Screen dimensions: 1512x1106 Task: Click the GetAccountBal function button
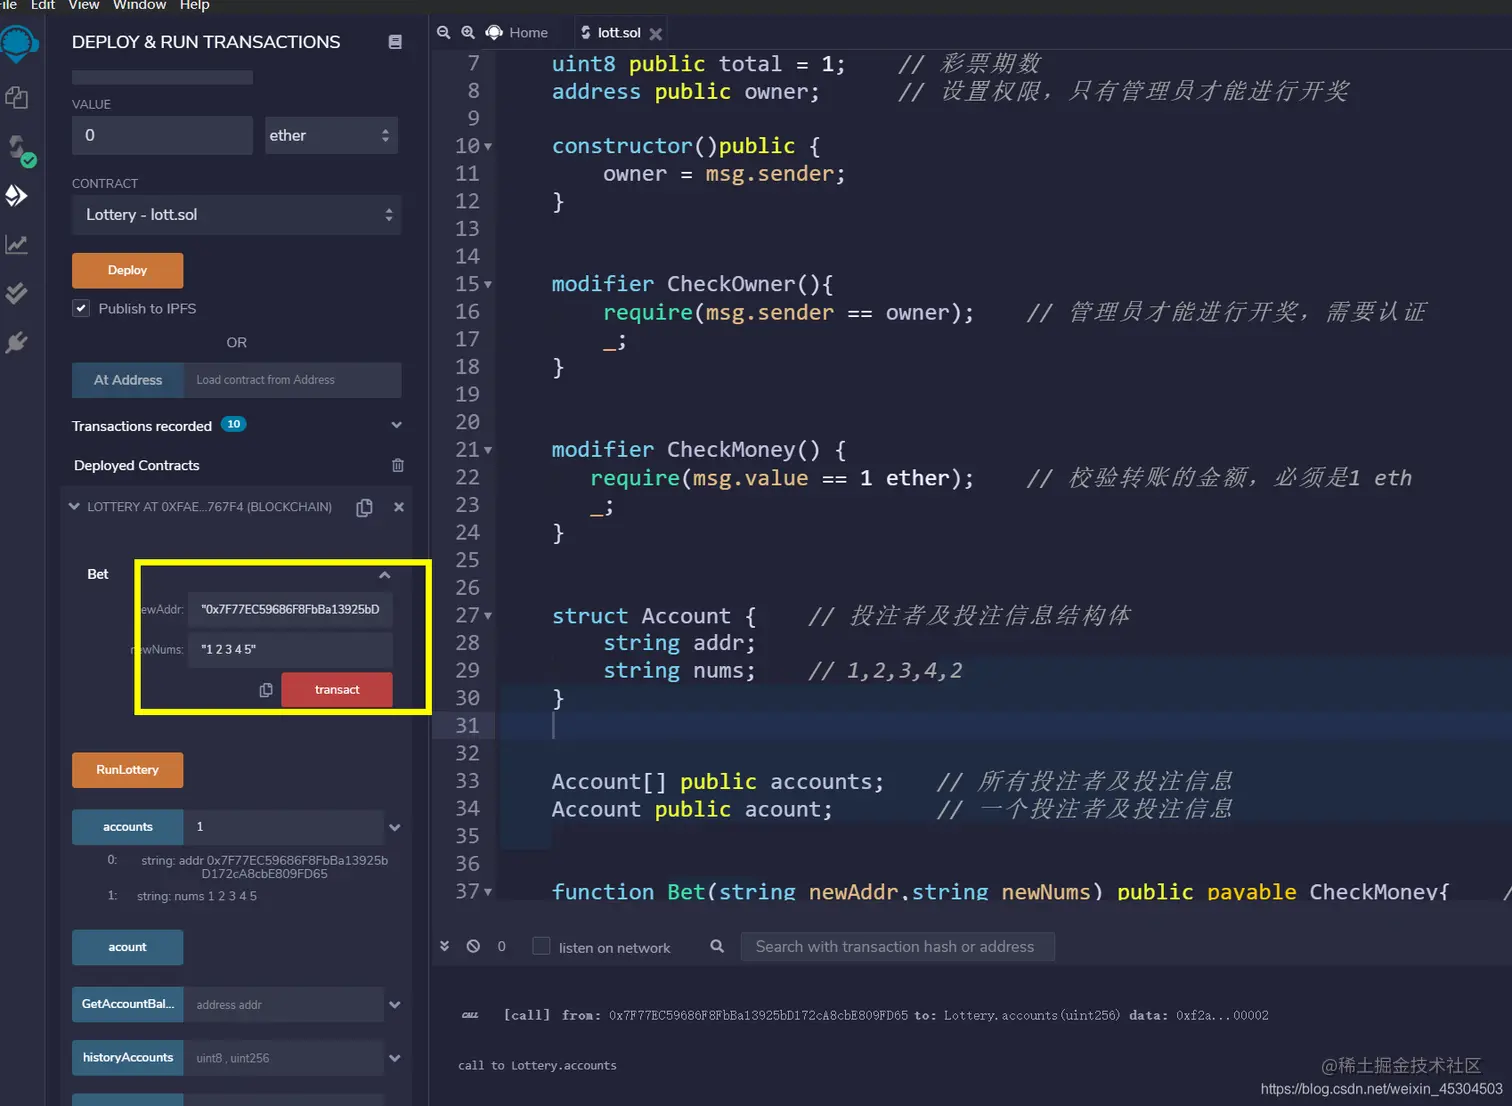point(127,1004)
